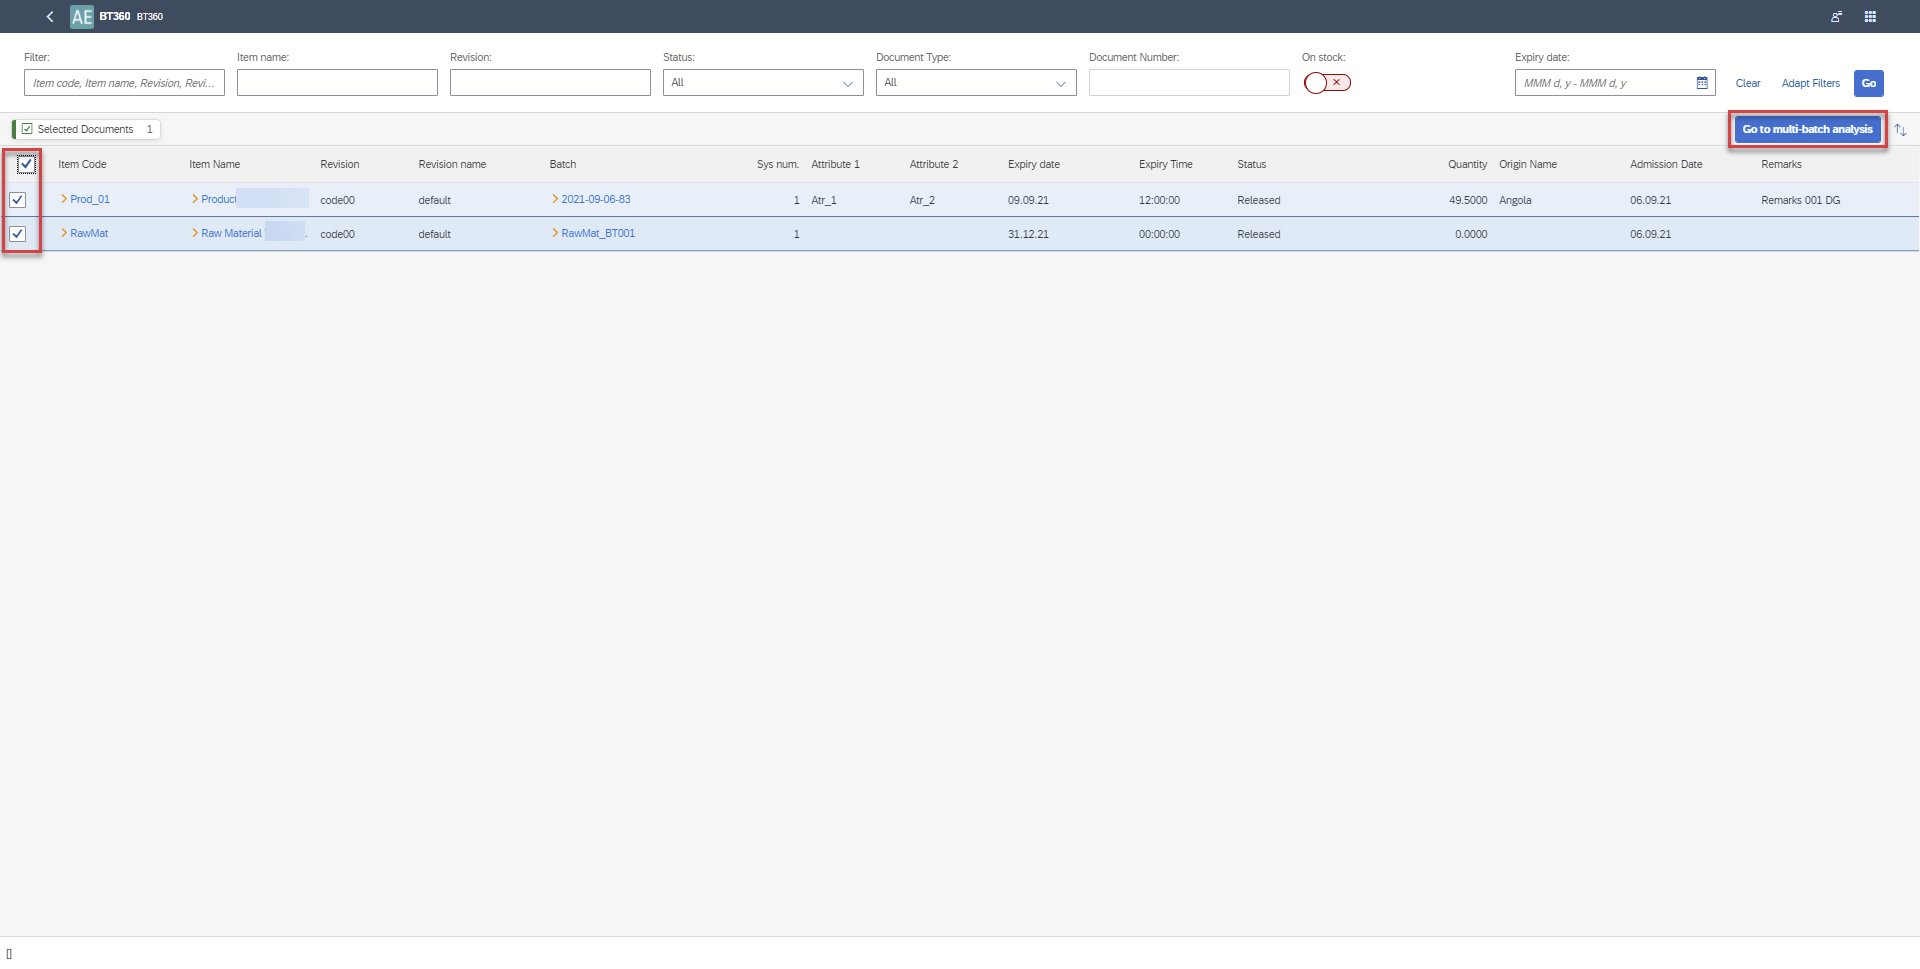This screenshot has height=969, width=1920.
Task: Open the user account icon top right
Action: point(1836,16)
